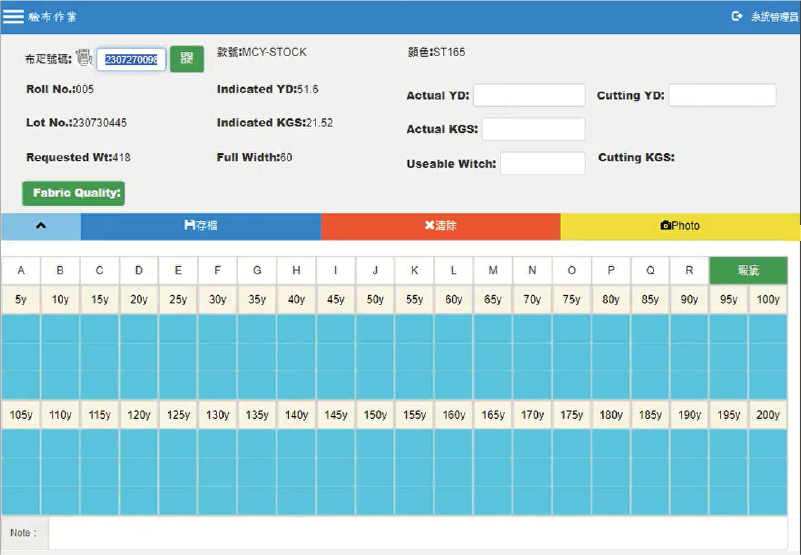Image resolution: width=801 pixels, height=555 pixels.
Task: Click the 驗布作業 page title
Action: 53,17
